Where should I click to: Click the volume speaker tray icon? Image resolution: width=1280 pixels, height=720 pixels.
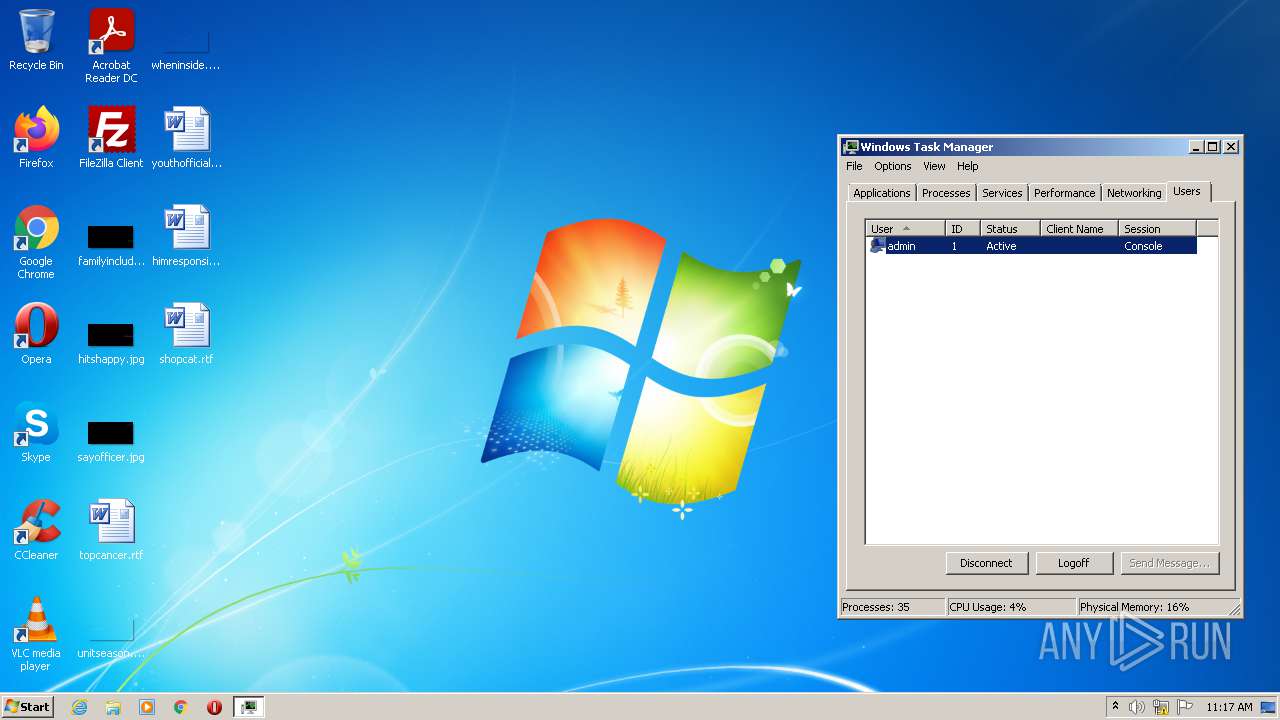(1137, 707)
